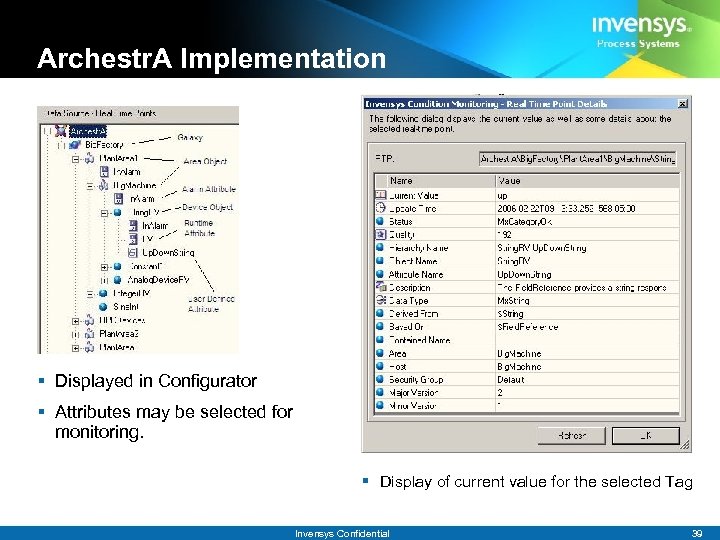Select the ArchestrA root node icon
Screen dimensions: 720x540
click(61, 131)
